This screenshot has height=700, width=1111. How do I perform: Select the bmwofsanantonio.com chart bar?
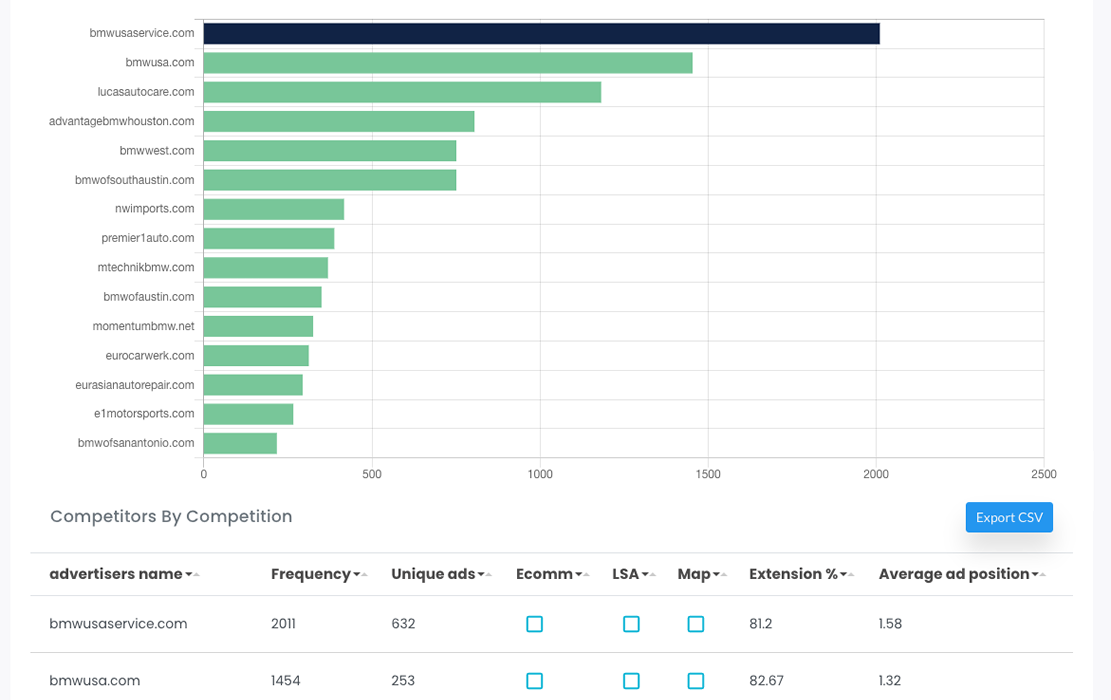240,444
